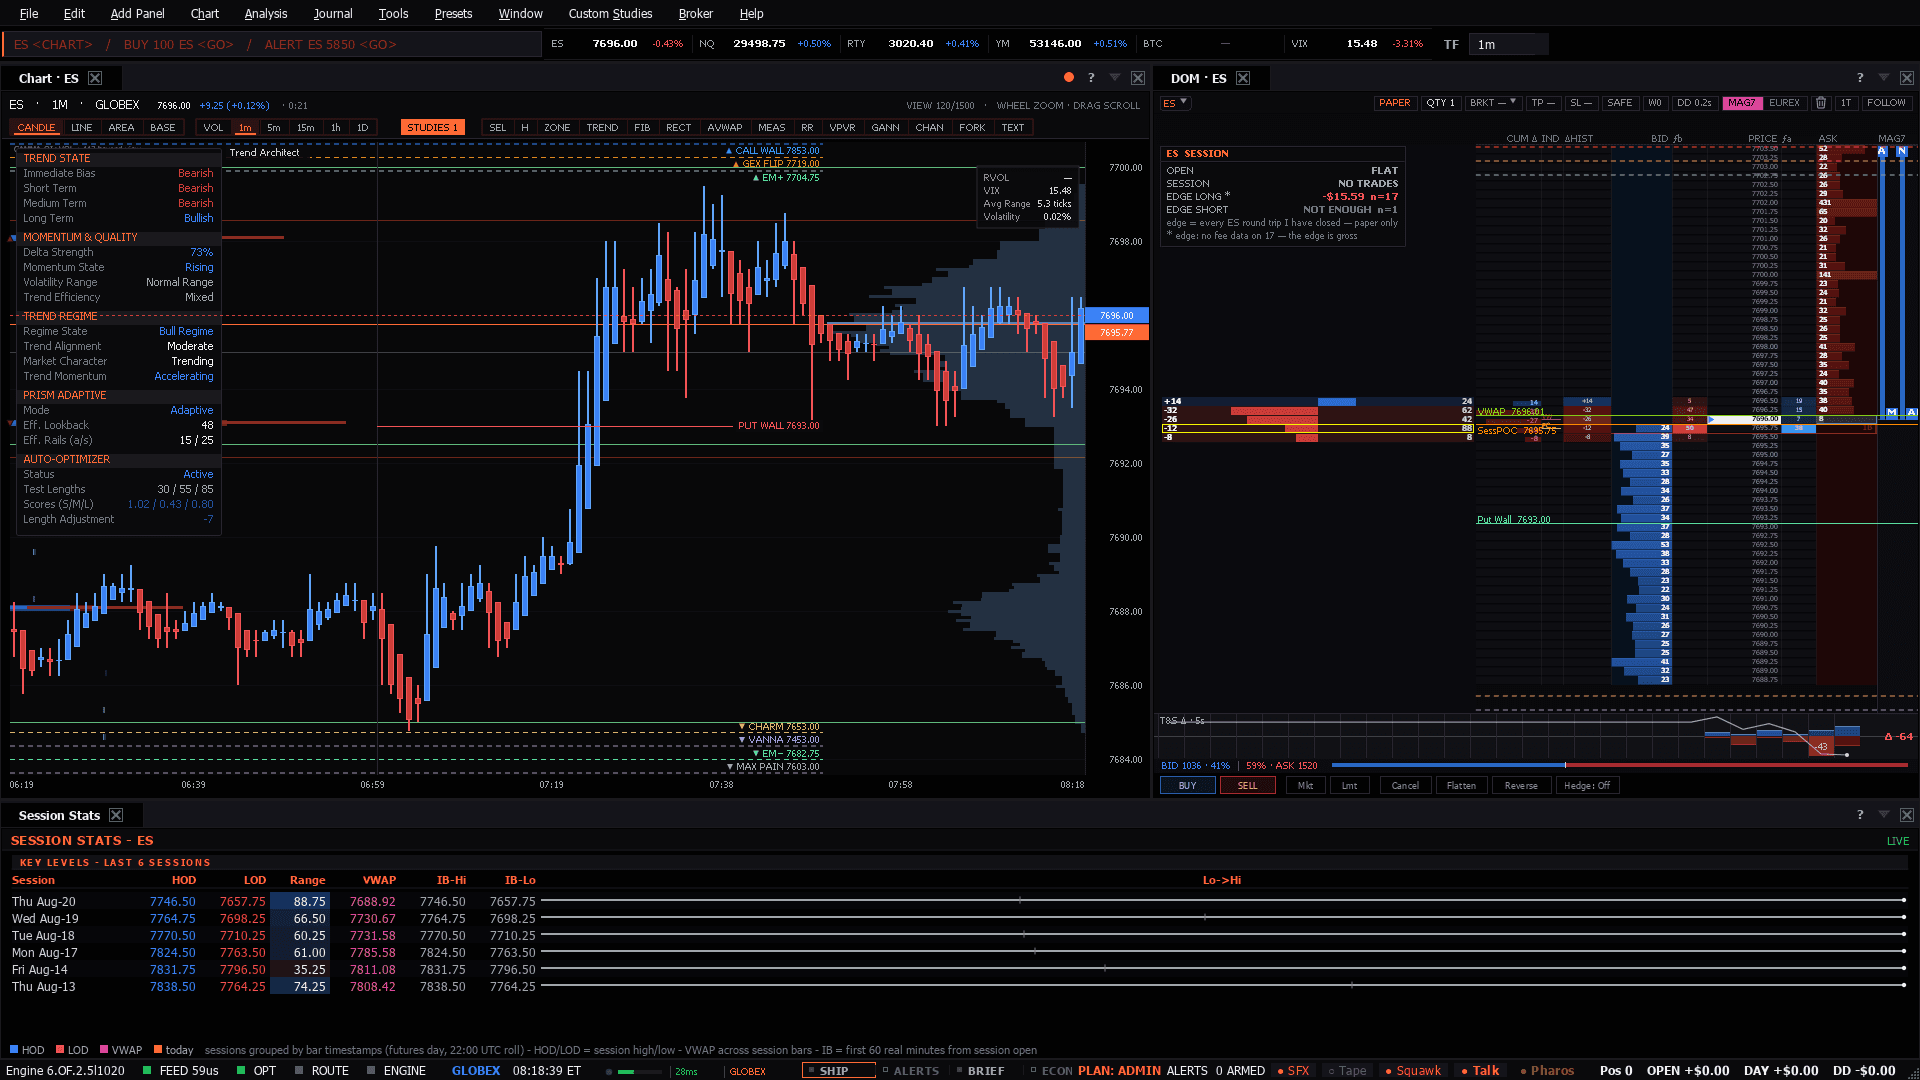
Task: Click the SELL button in DOM
Action: coord(1248,786)
